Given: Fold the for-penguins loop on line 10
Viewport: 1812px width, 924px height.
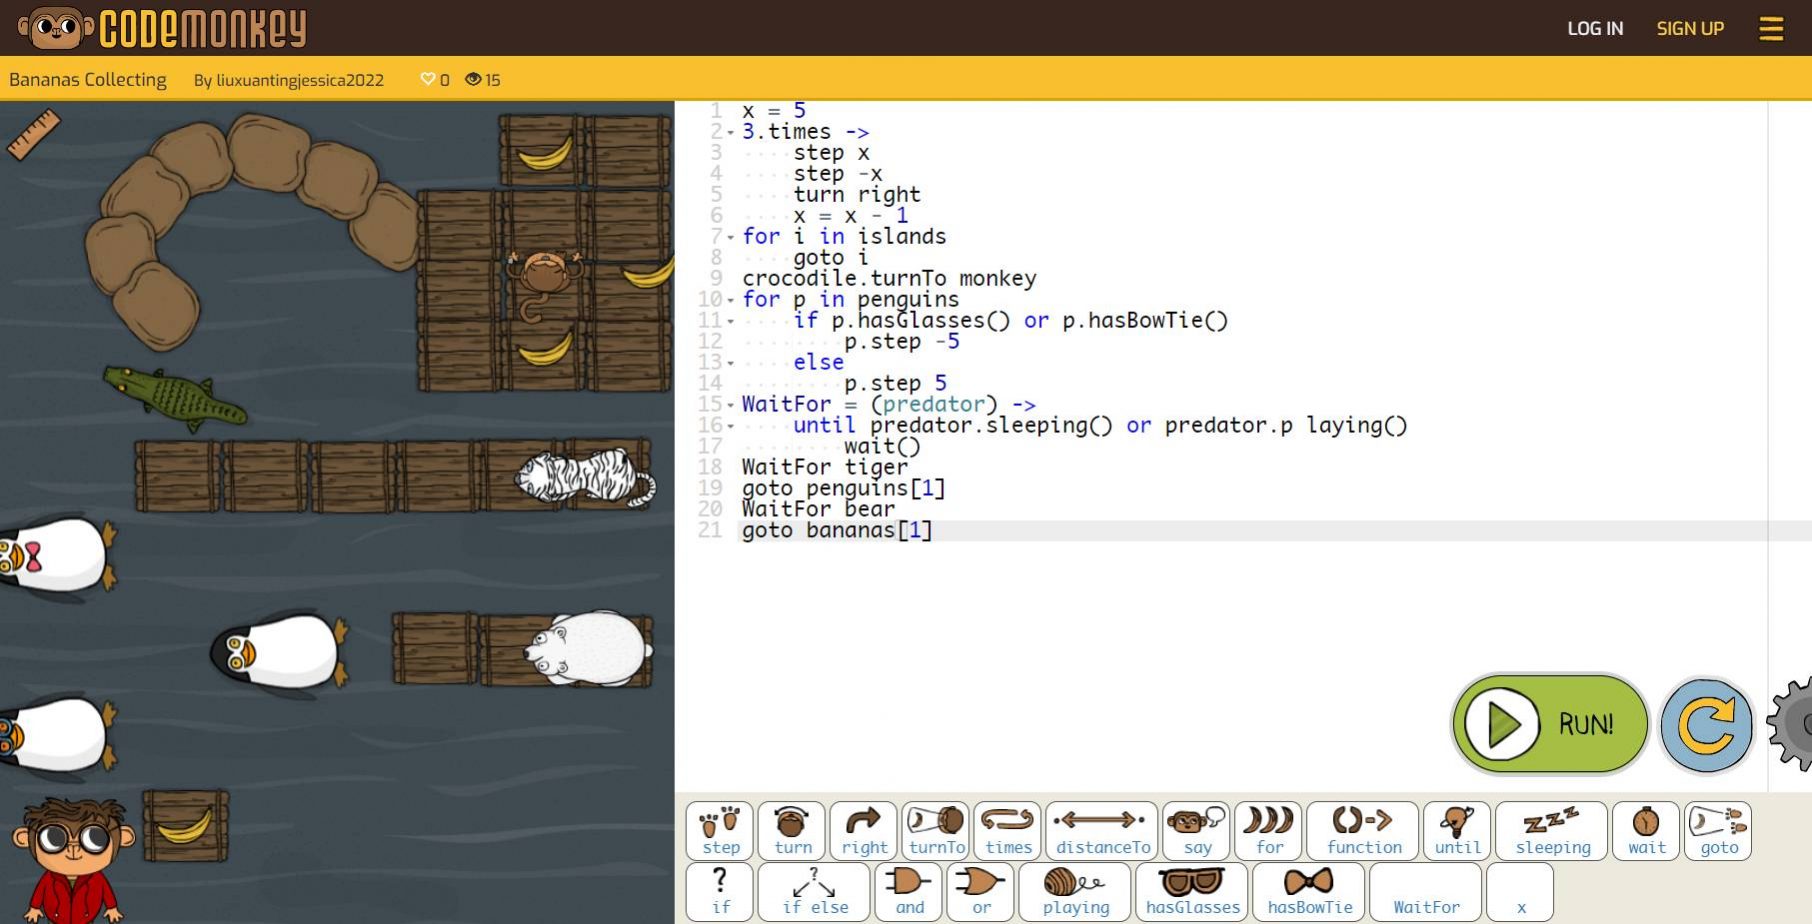Looking at the screenshot, I should pos(731,301).
